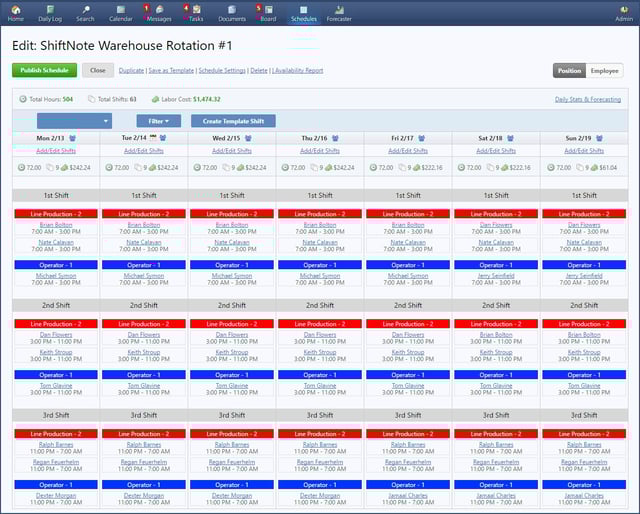This screenshot has width=640, height=514.
Task: Click the green Publish Schedule button
Action: tap(44, 71)
